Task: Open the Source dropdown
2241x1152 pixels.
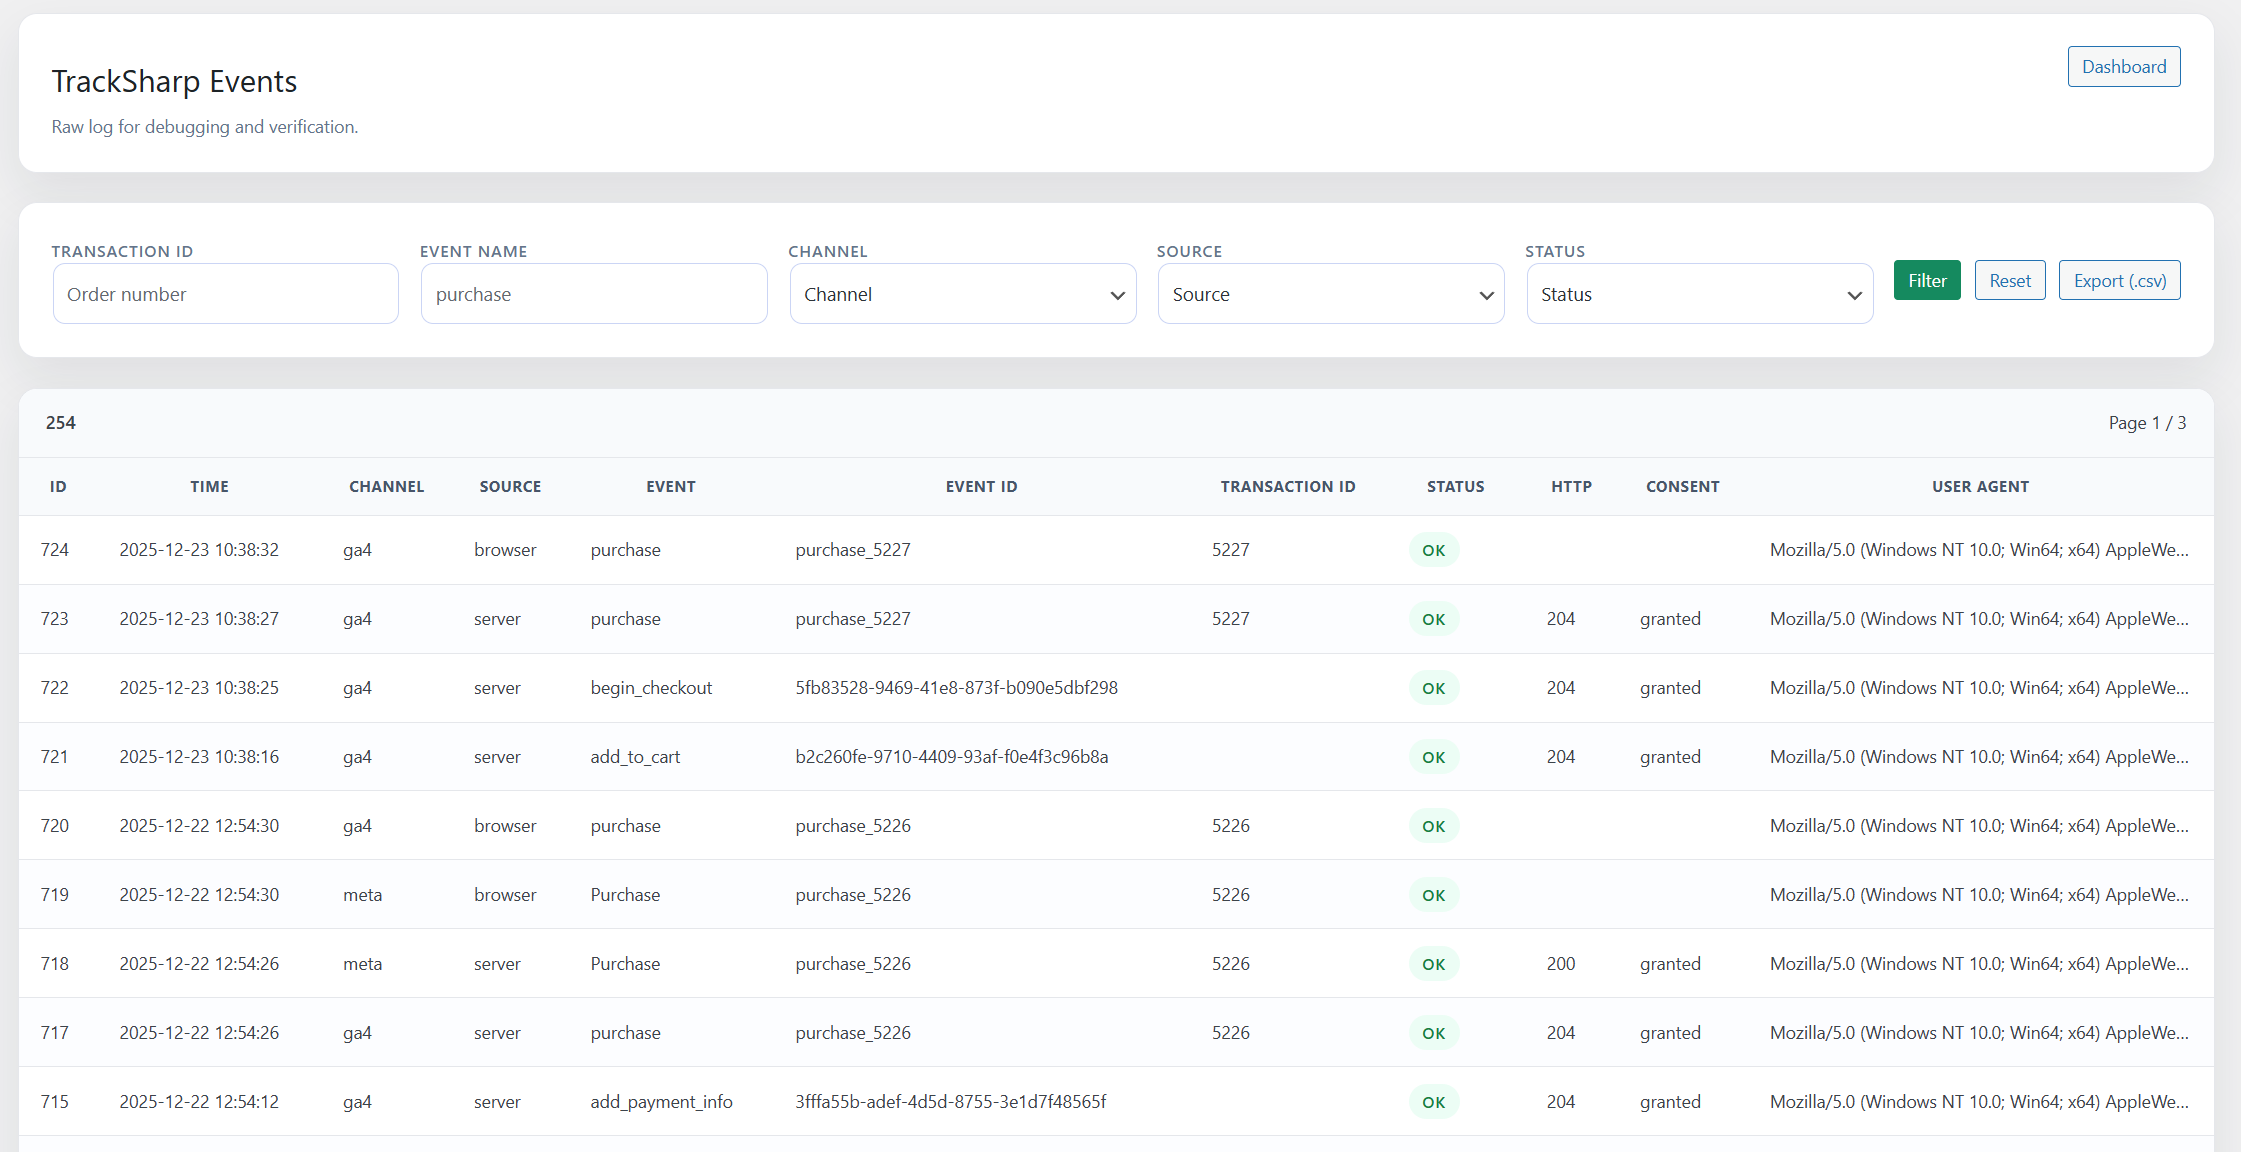Action: pyautogui.click(x=1330, y=293)
